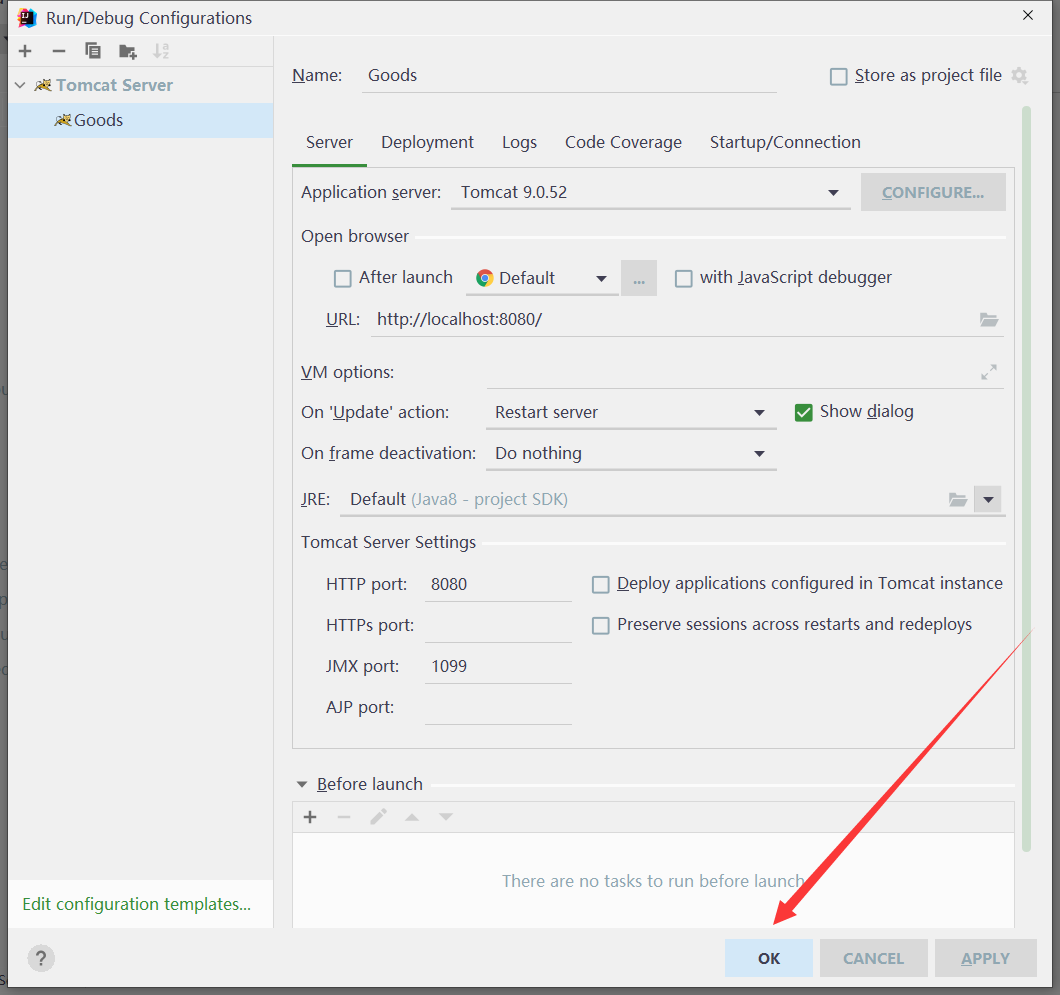
Task: Click the HTTPs port field
Action: tap(498, 625)
